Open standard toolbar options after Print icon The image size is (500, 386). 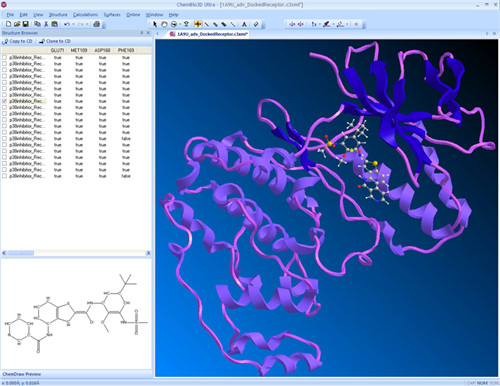point(104,25)
